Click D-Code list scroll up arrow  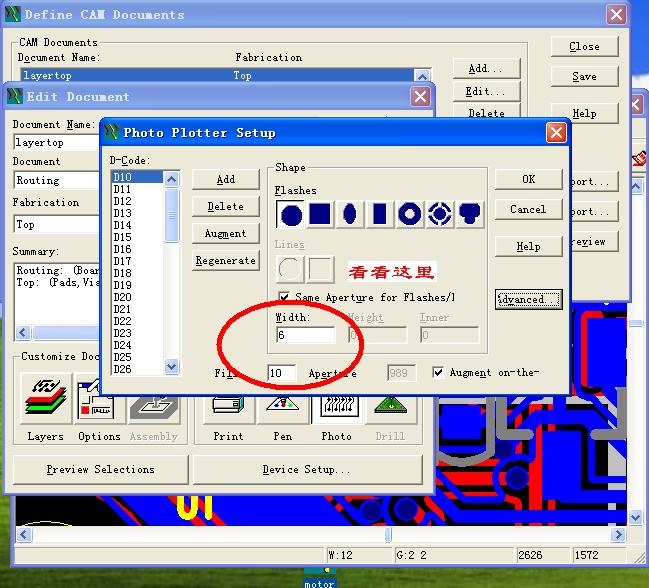click(x=171, y=179)
